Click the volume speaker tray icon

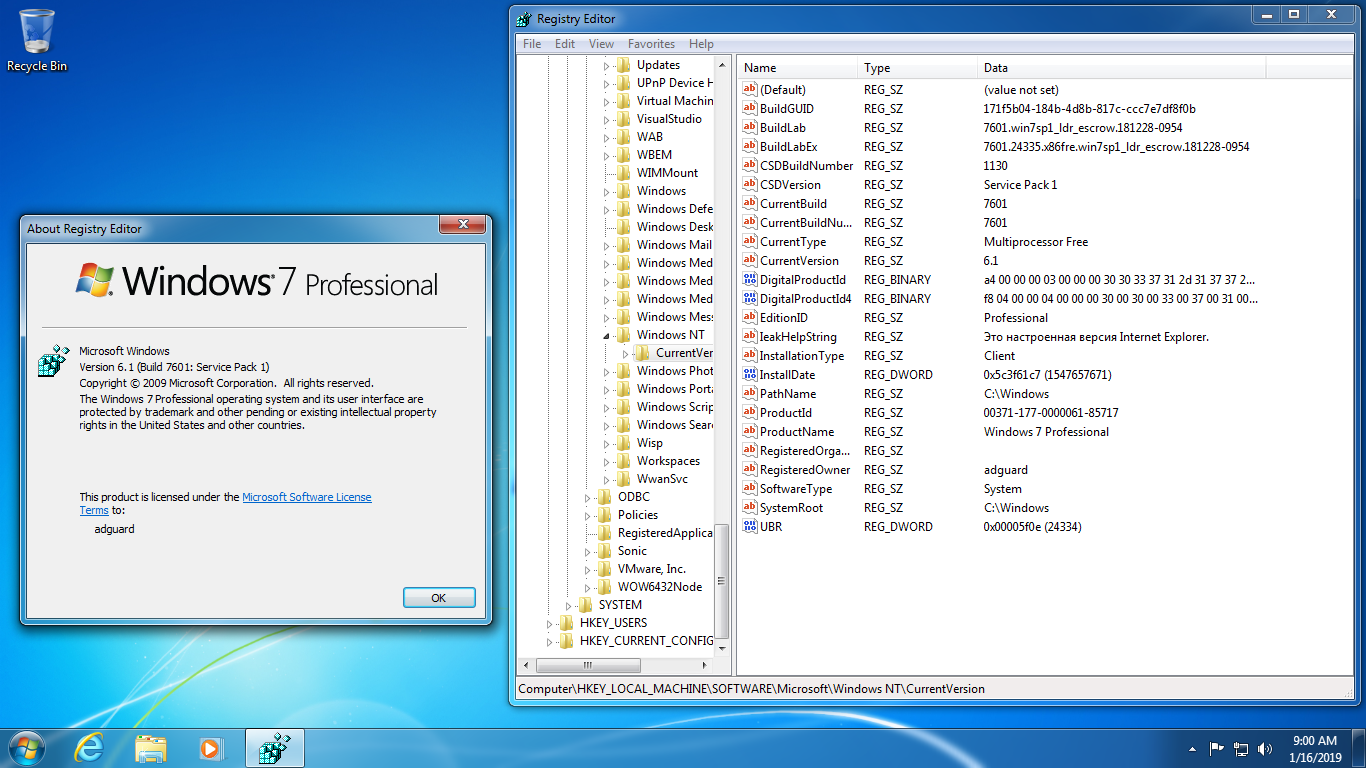tap(1264, 748)
